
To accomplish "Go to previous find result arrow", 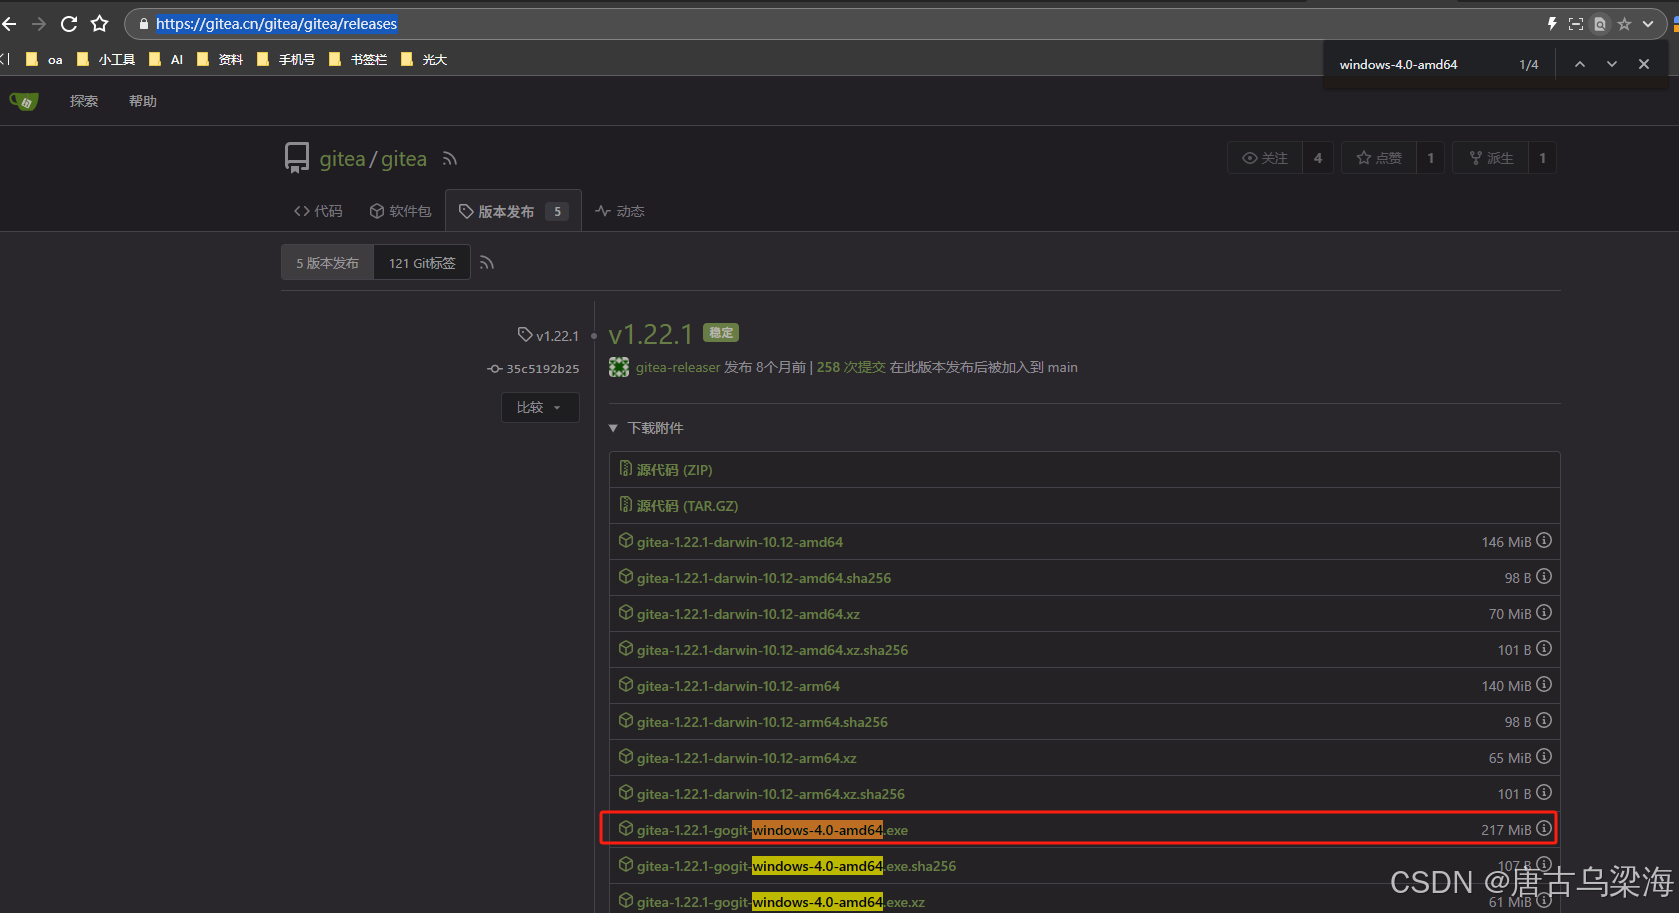I will click(1579, 64).
